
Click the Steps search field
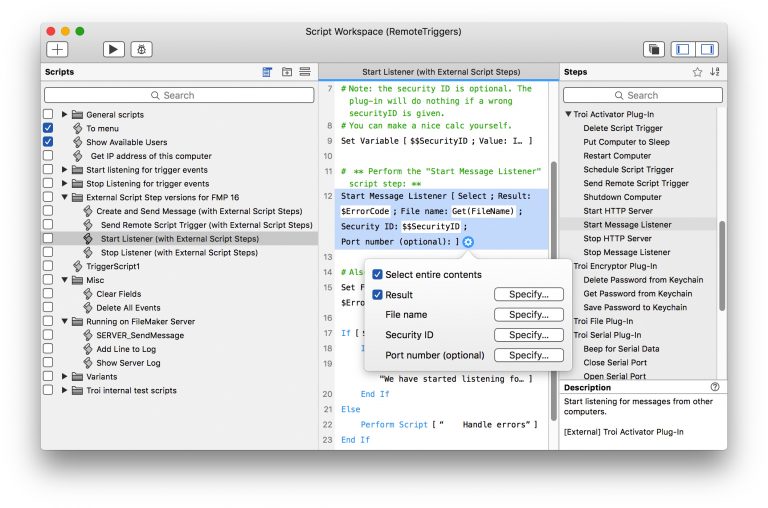pos(643,95)
